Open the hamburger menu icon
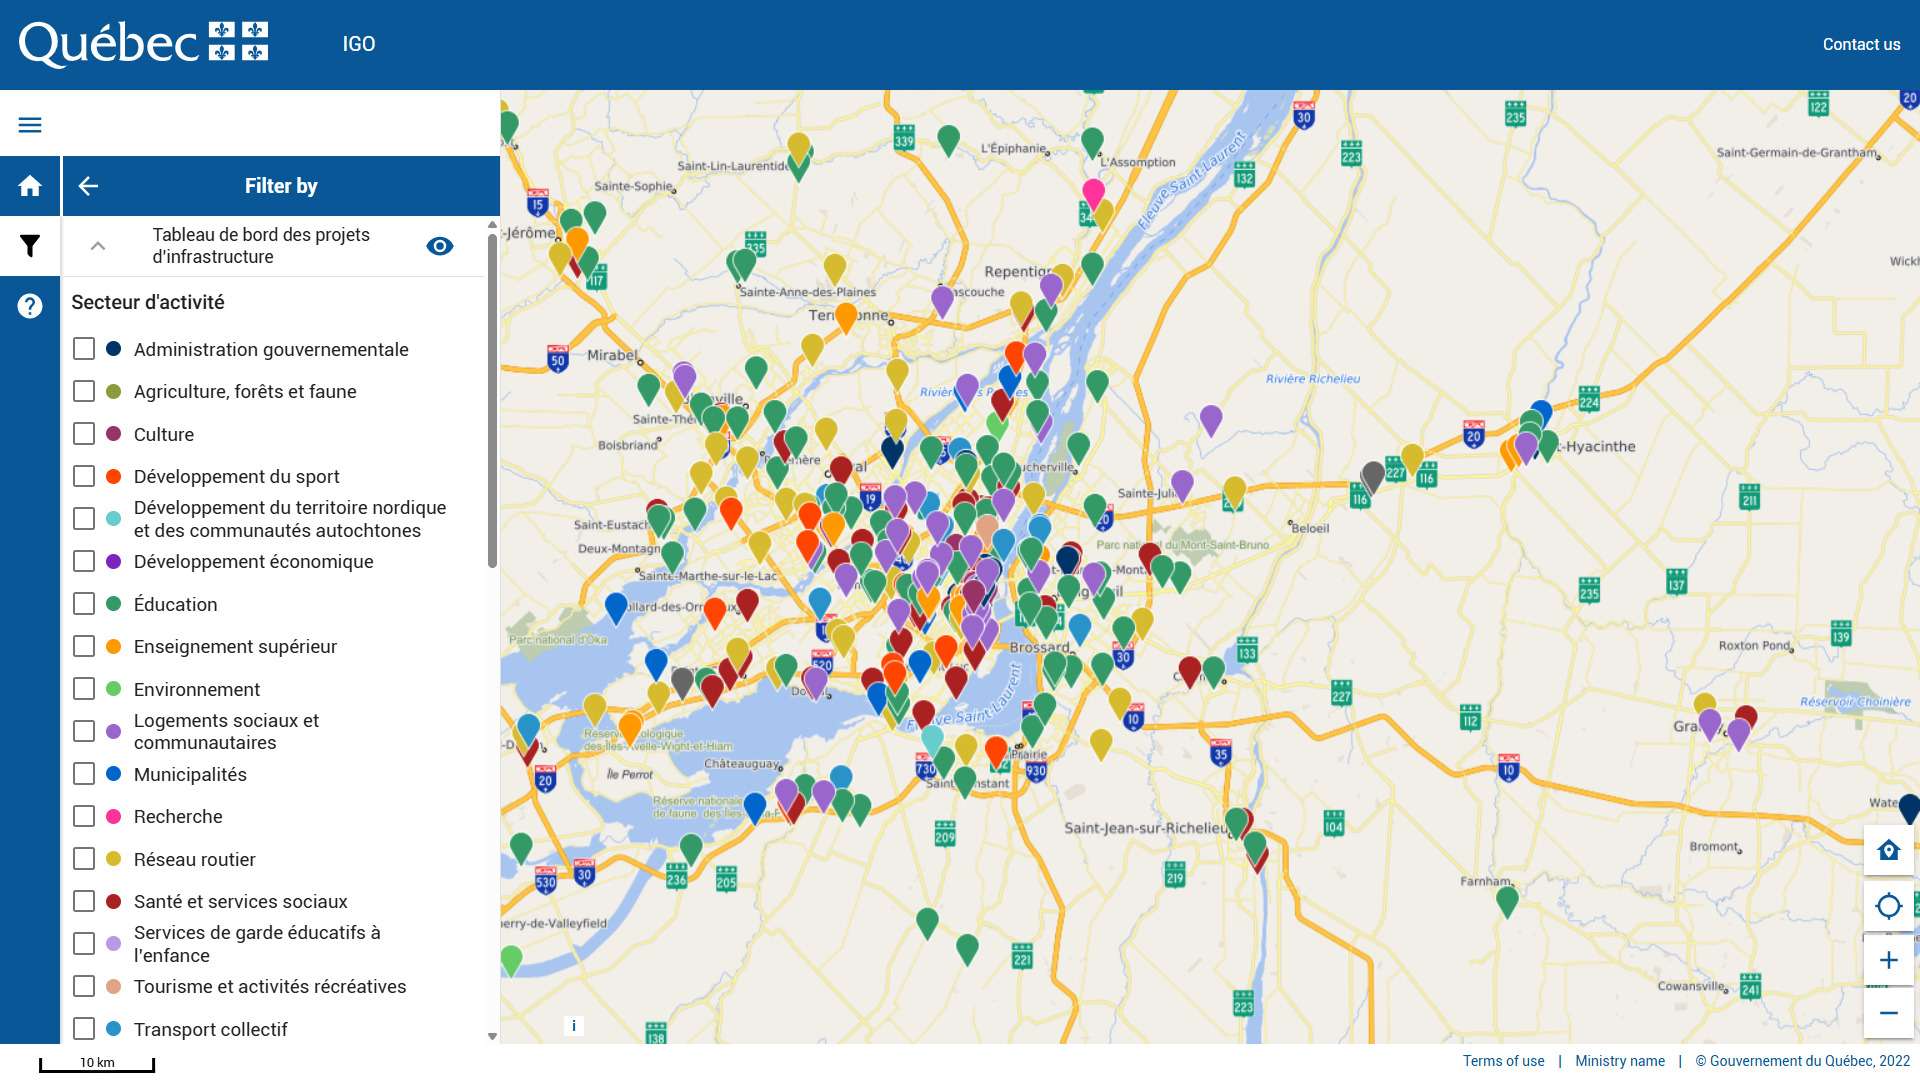This screenshot has height=1080, width=1920. click(x=30, y=124)
